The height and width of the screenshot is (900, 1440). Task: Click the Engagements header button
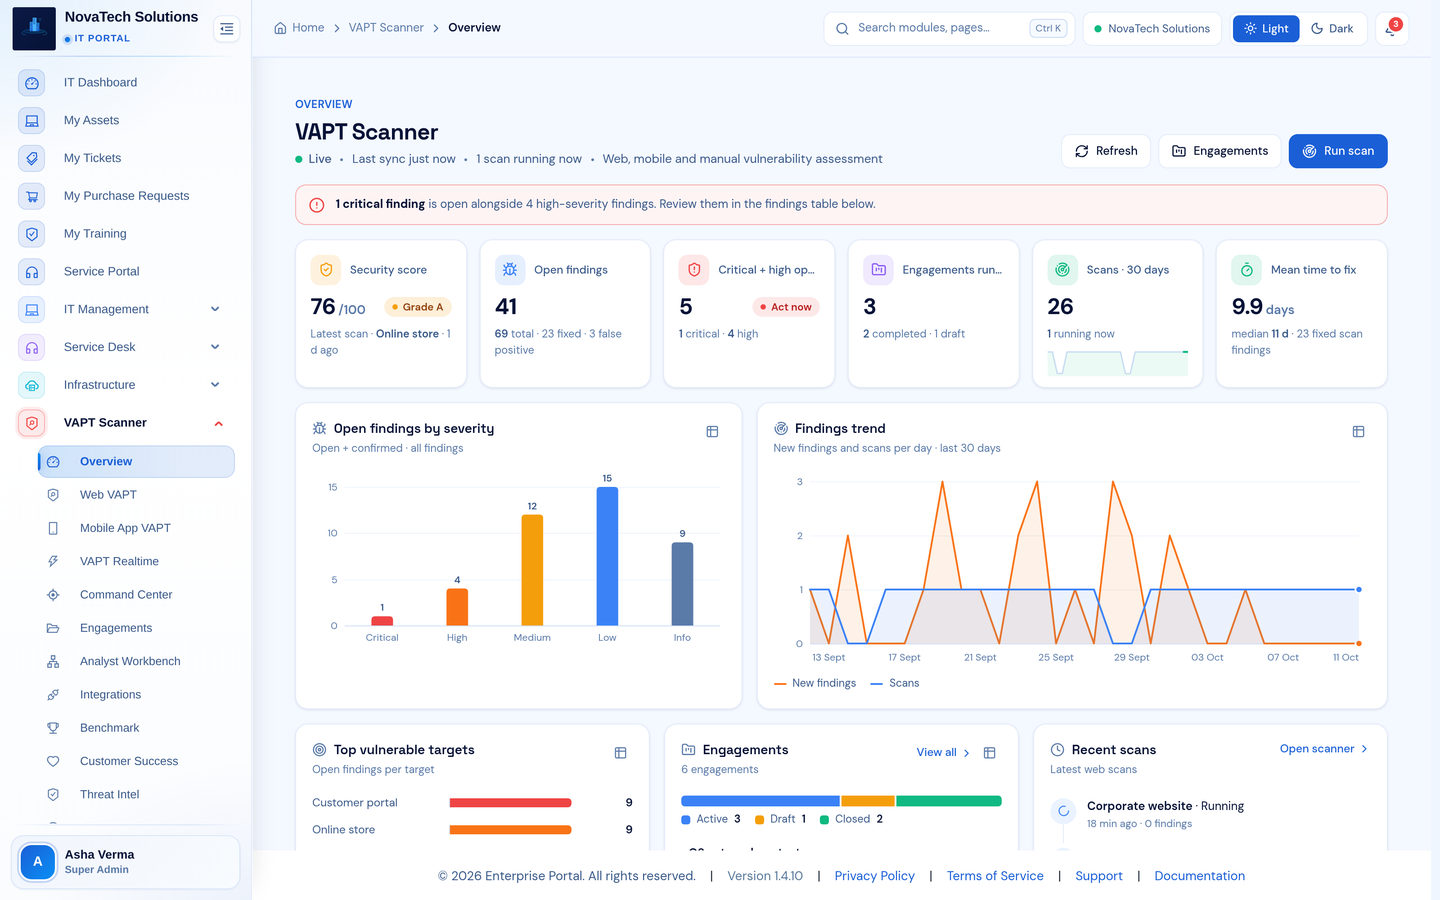[x=1220, y=151]
